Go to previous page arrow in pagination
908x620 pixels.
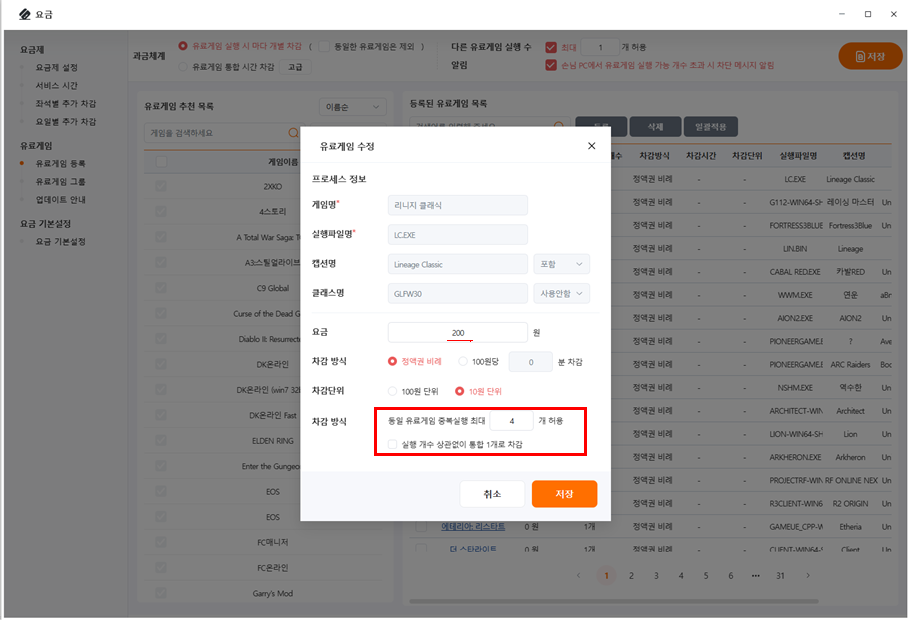[x=580, y=575]
